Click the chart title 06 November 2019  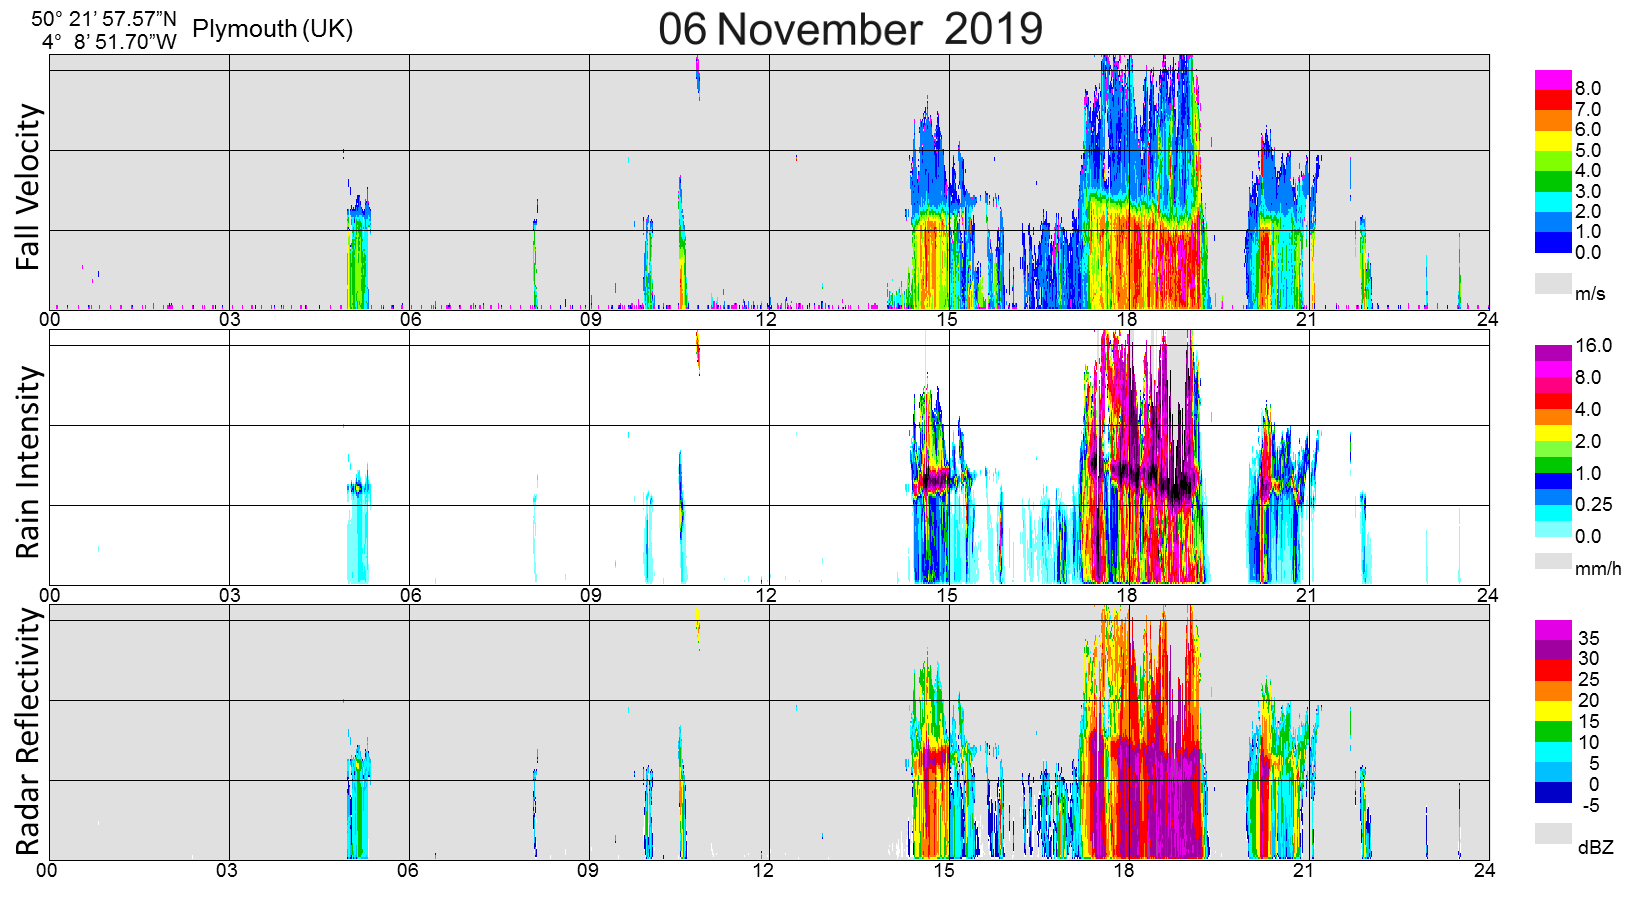(850, 29)
